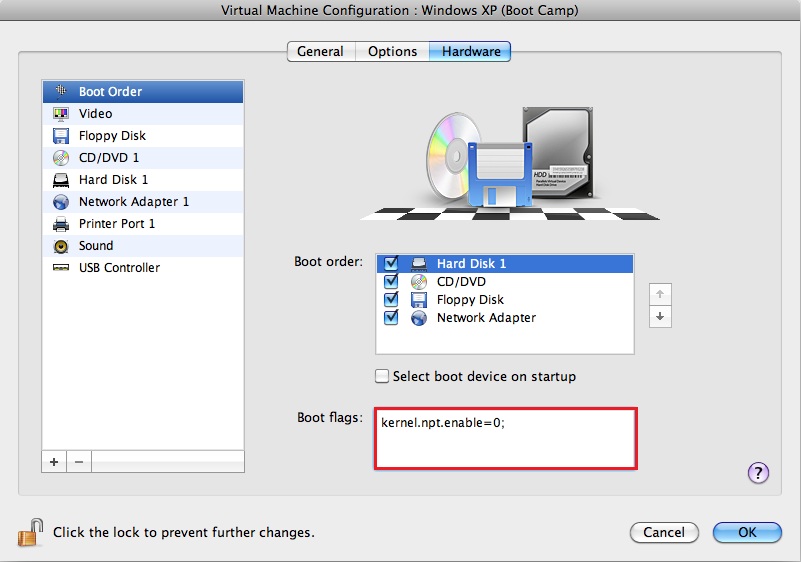Click the Network Adapter globe icon in boot order
This screenshot has height=562, width=801.
coord(419,318)
